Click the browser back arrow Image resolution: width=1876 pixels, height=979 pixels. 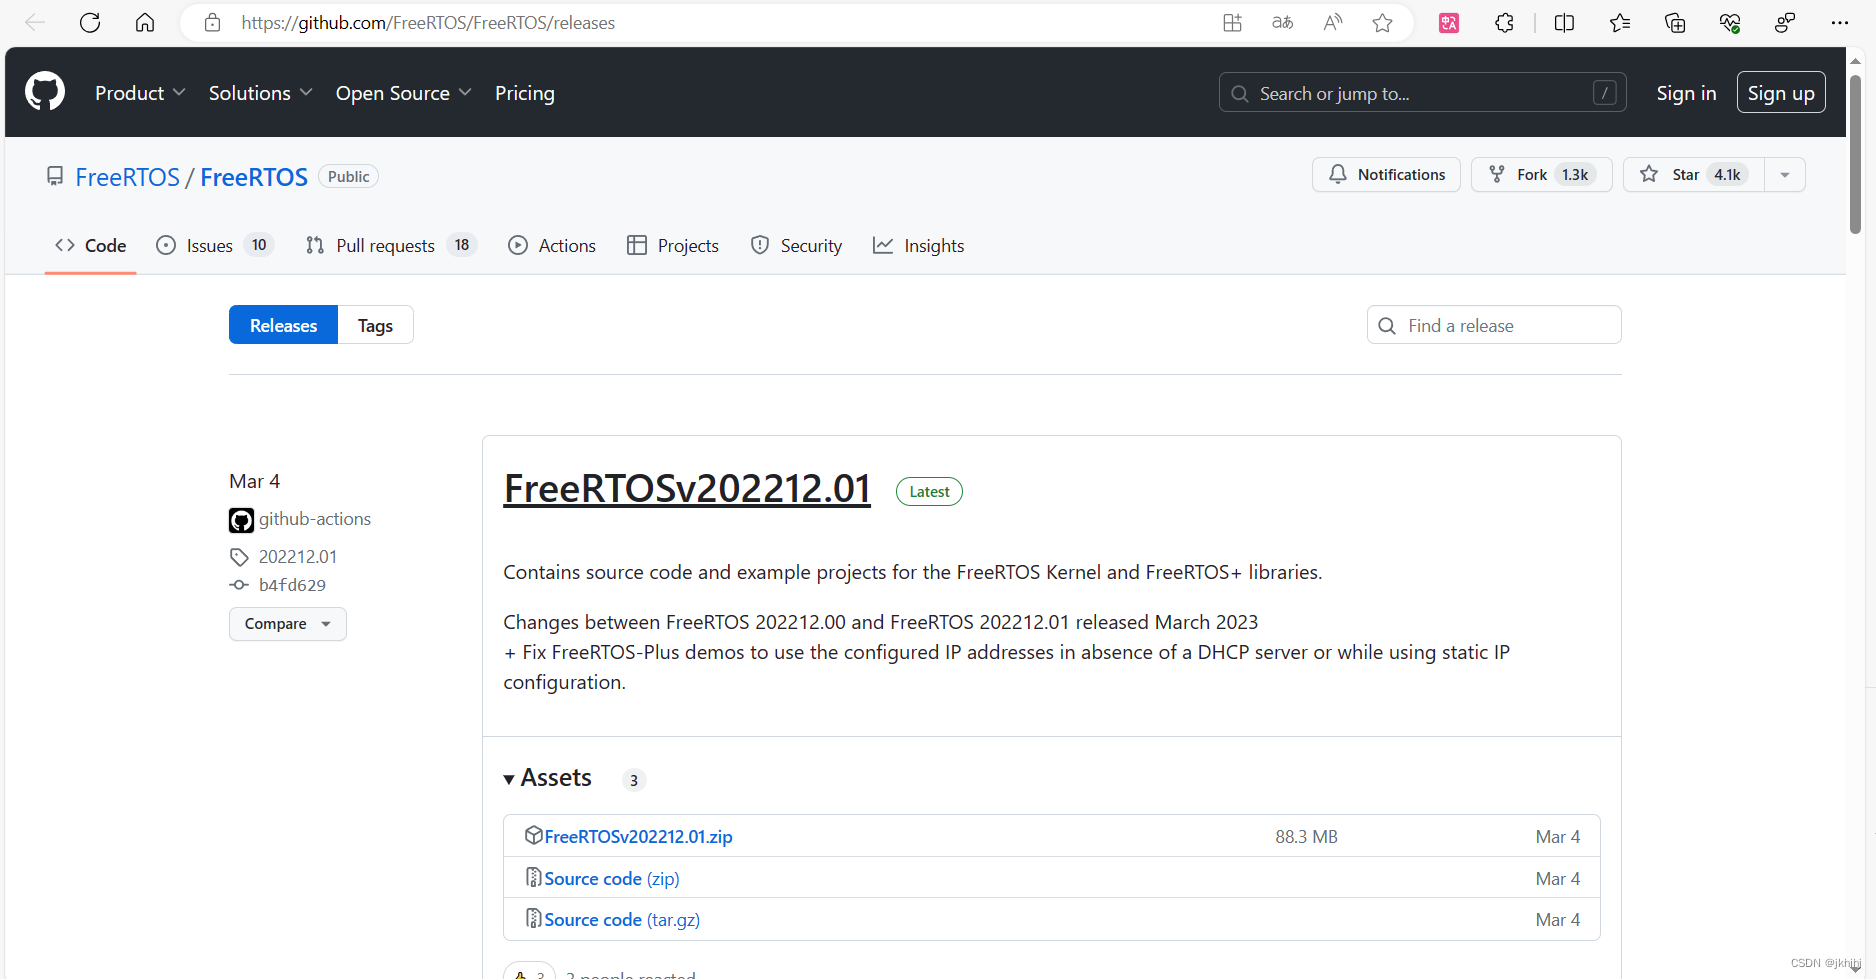click(x=35, y=23)
